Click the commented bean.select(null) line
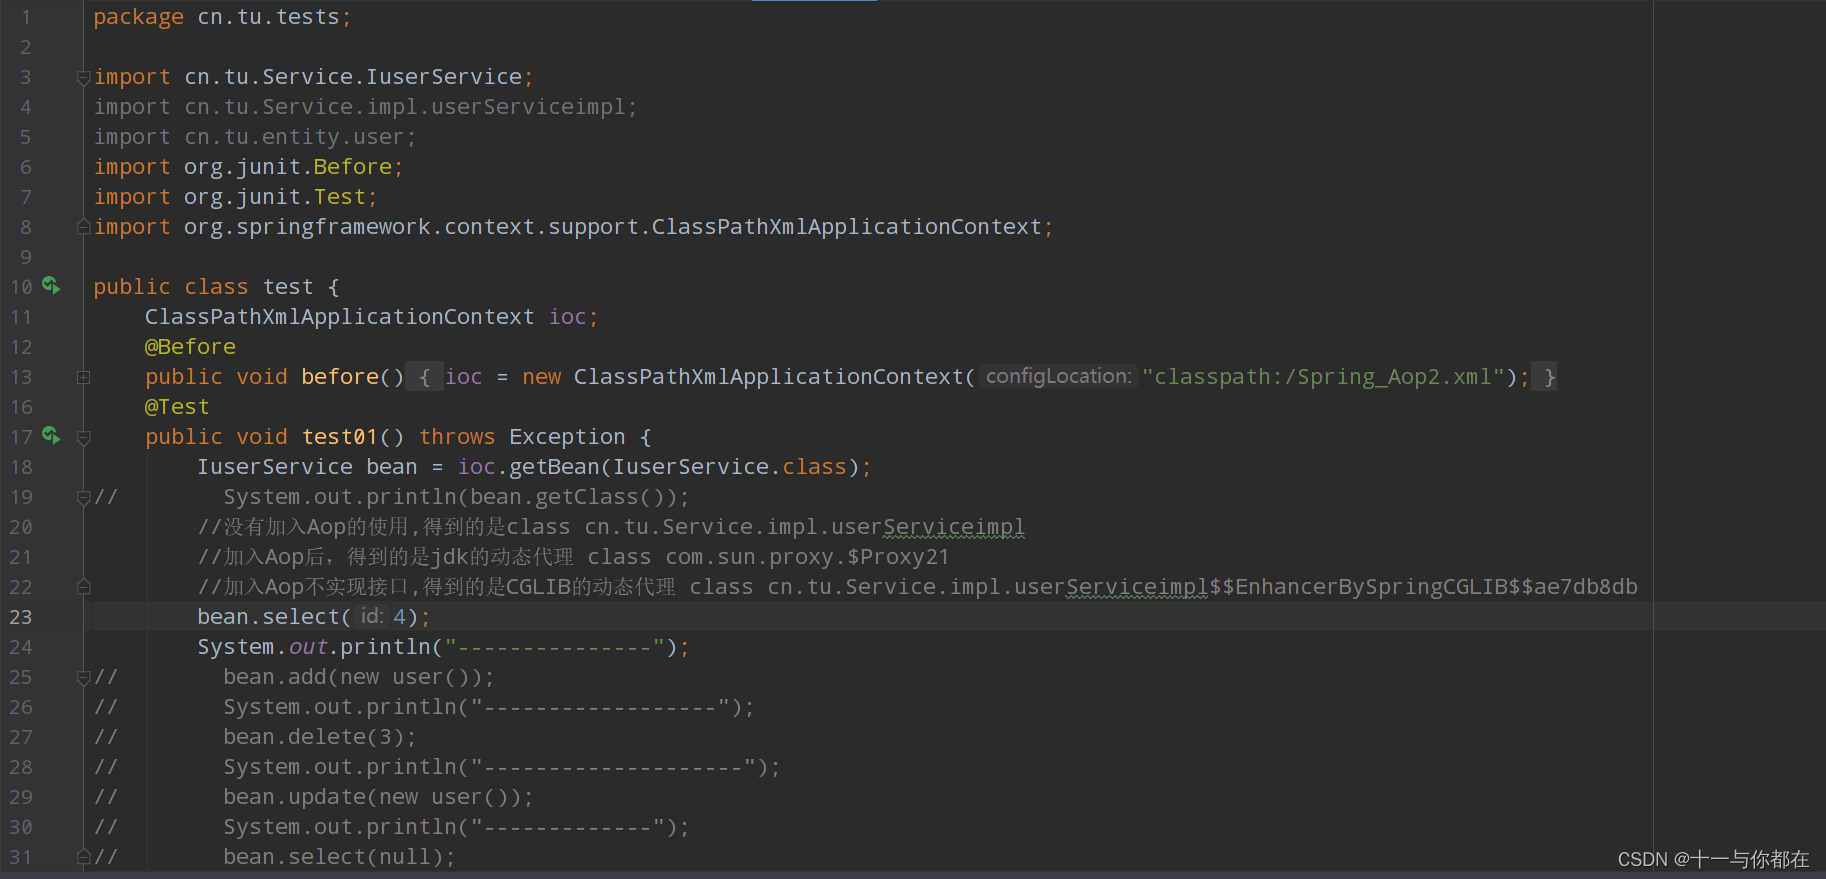The height and width of the screenshot is (879, 1826). [339, 857]
